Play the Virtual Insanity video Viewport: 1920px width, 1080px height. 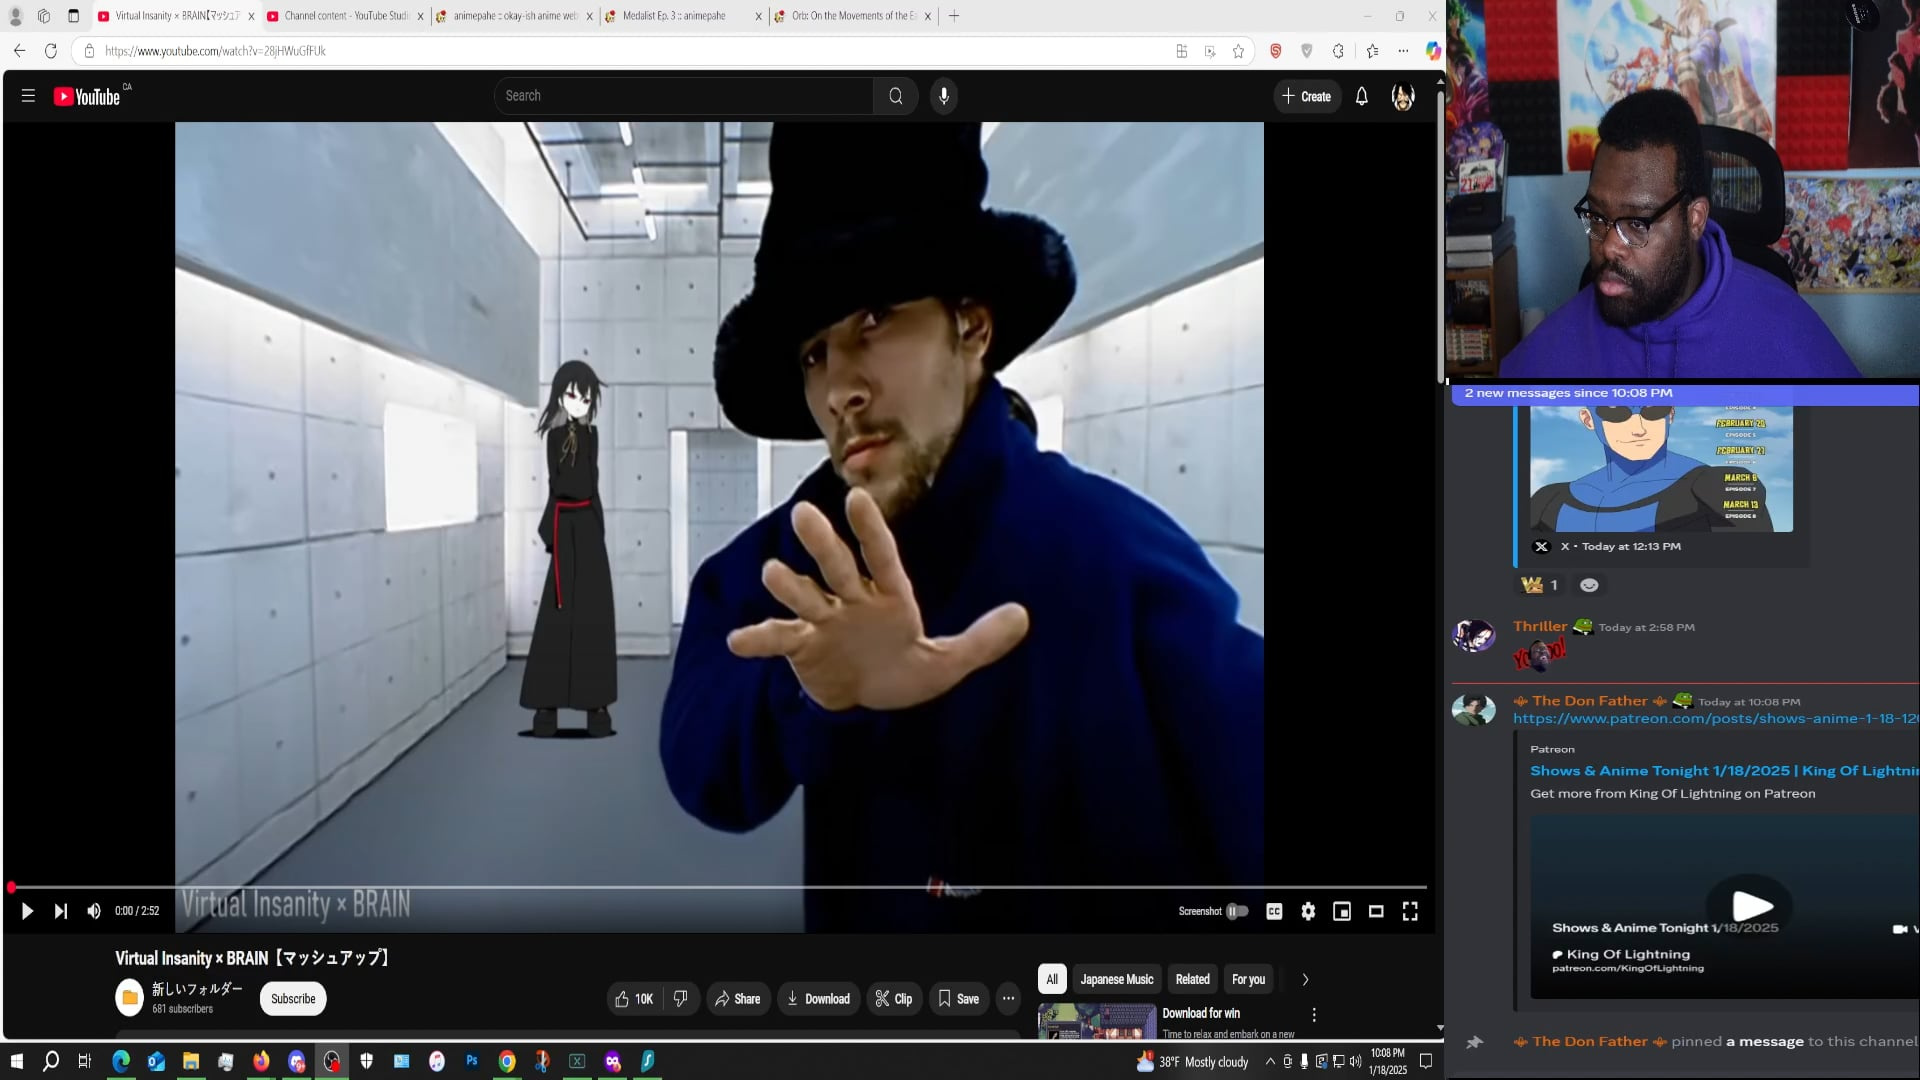tap(27, 911)
